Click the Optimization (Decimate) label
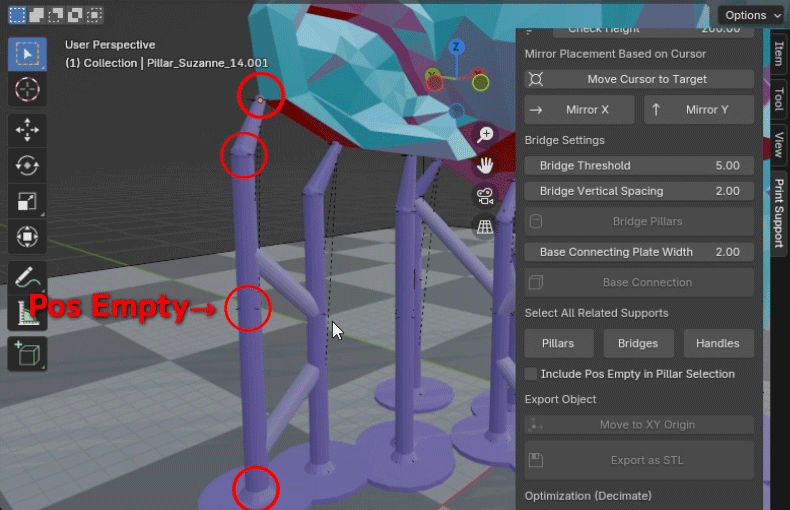Screen dimensions: 790x510 (588, 496)
